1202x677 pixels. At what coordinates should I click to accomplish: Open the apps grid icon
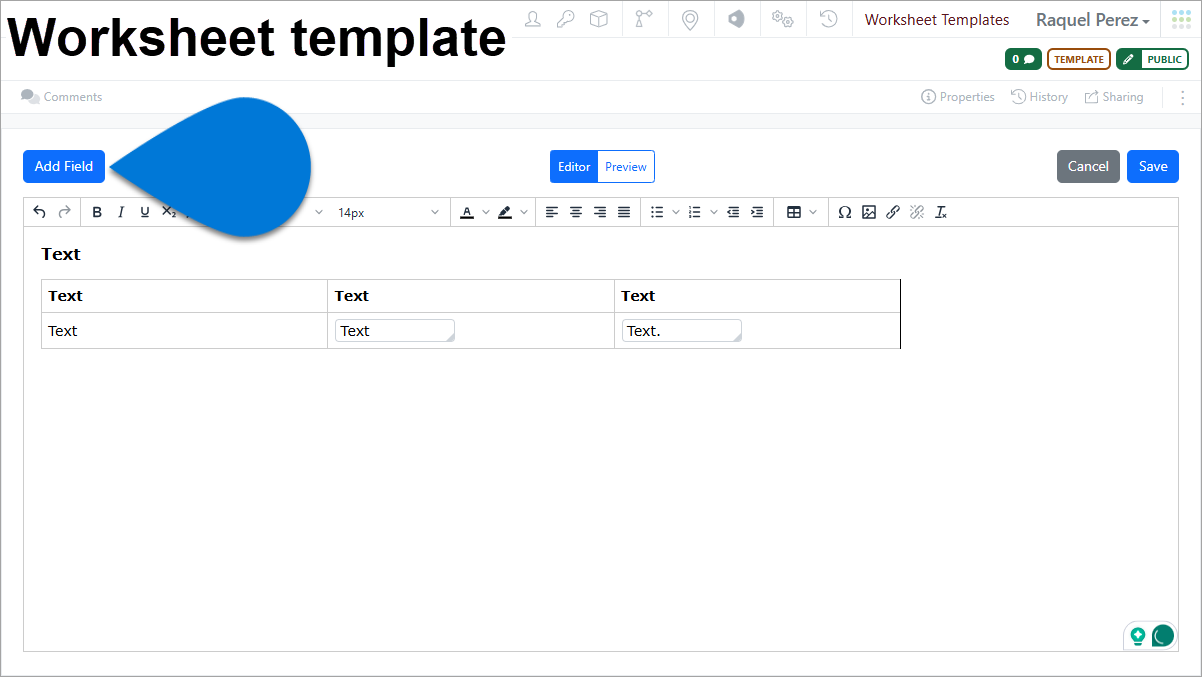coord(1181,19)
